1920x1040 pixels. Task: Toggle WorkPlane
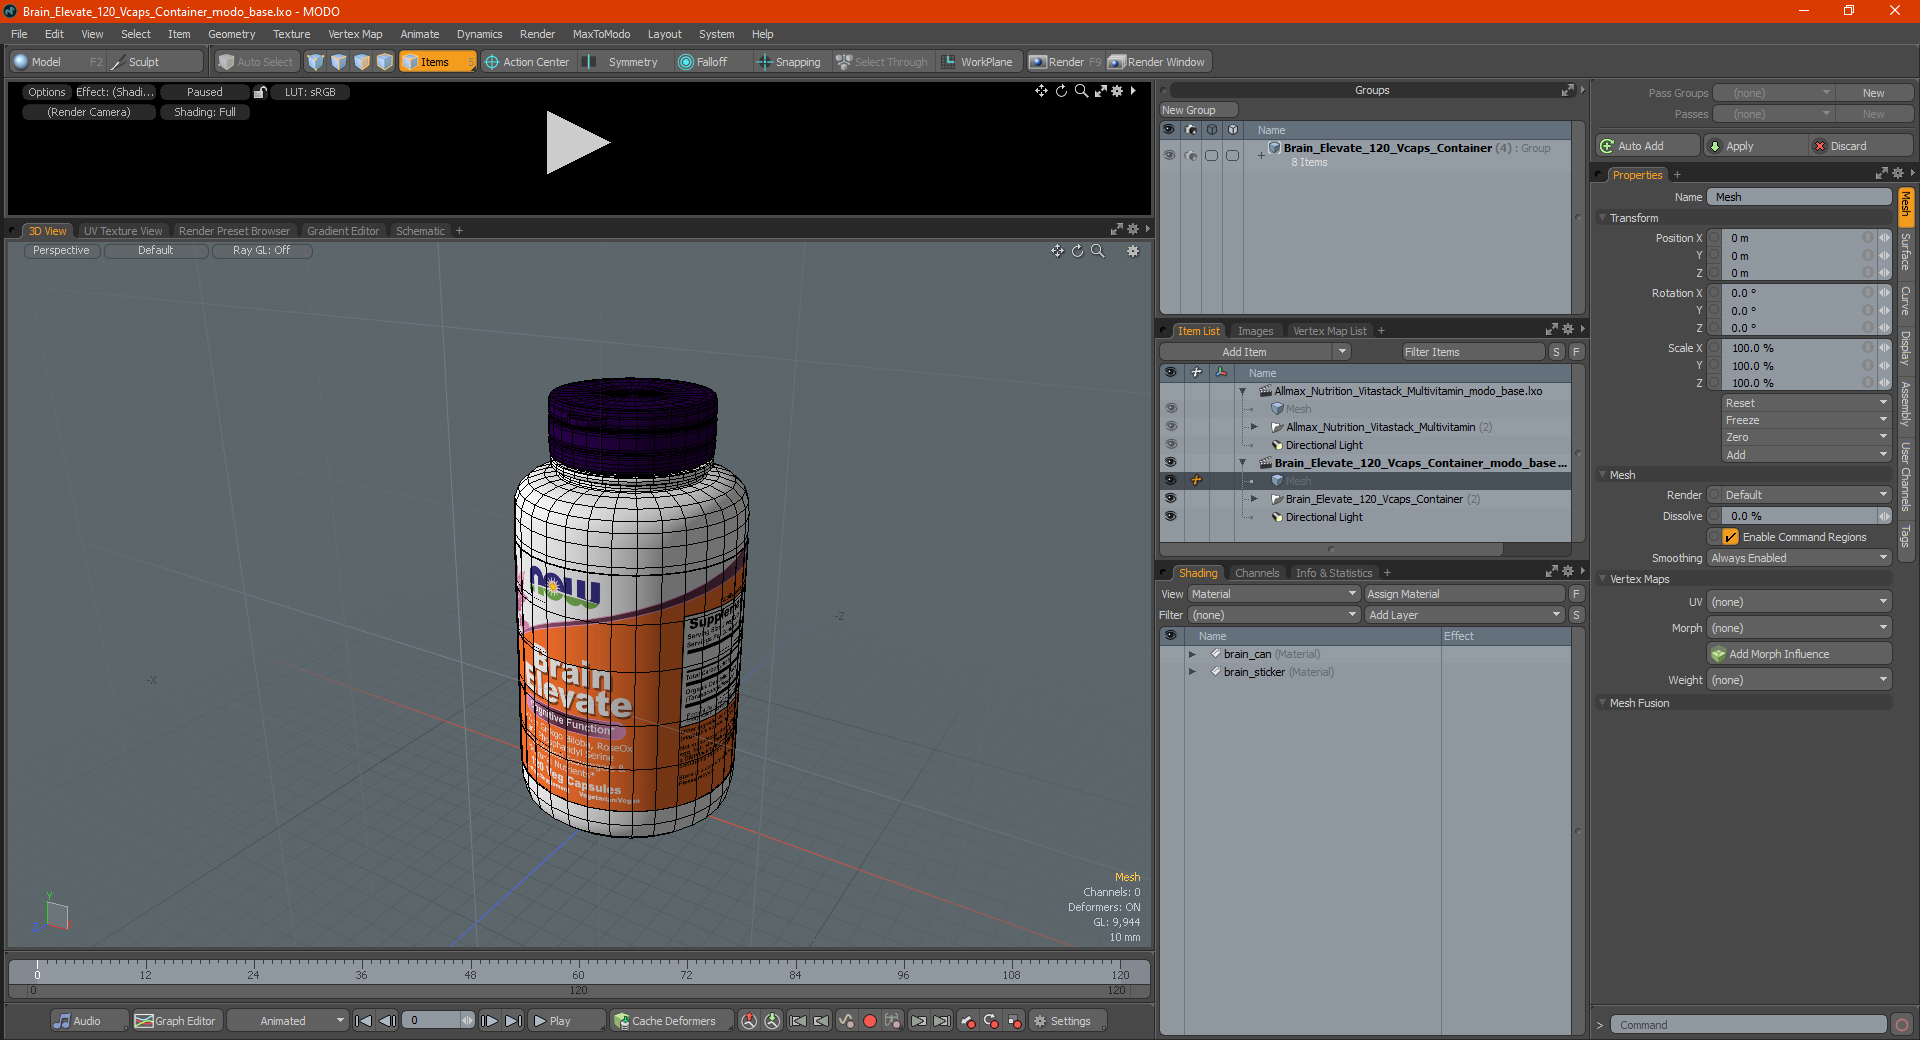point(978,62)
